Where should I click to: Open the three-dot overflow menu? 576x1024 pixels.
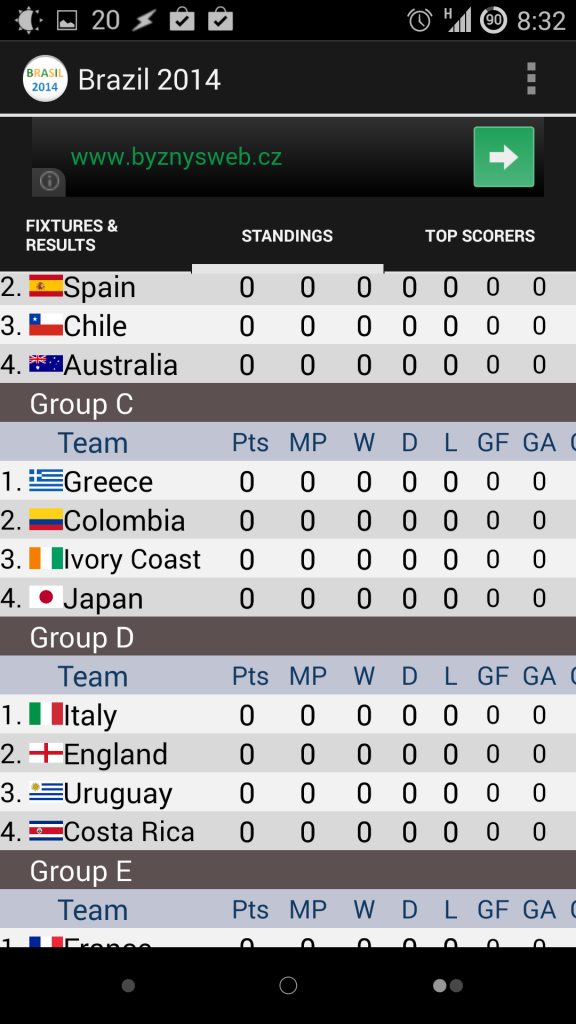coord(531,79)
